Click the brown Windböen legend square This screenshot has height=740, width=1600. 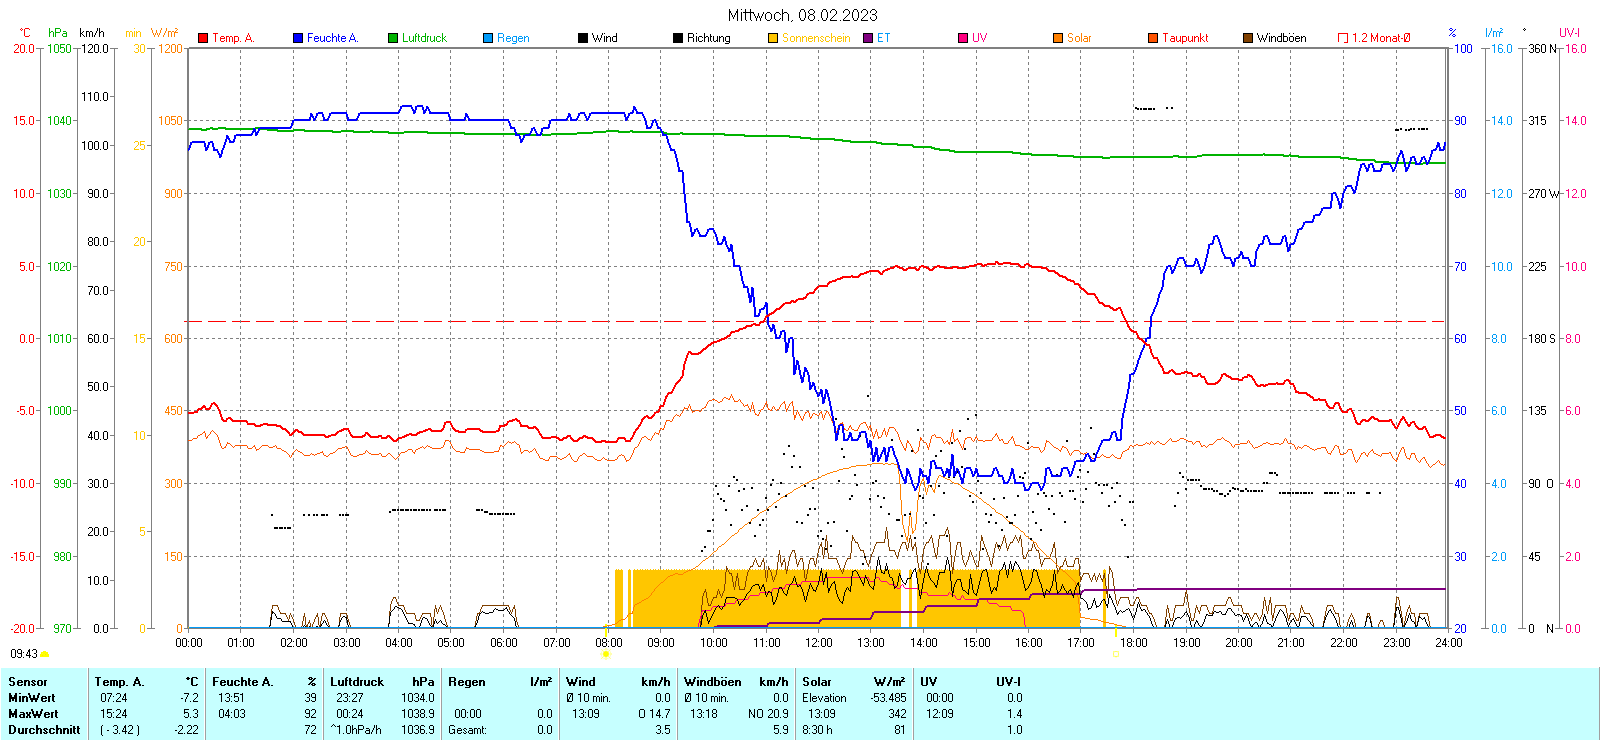(1248, 38)
